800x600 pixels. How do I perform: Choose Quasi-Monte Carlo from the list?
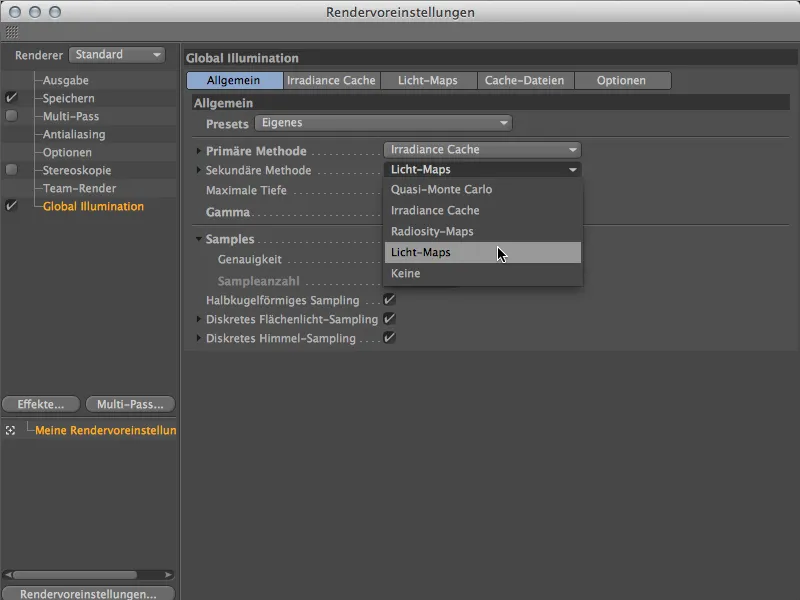pyautogui.click(x=483, y=189)
